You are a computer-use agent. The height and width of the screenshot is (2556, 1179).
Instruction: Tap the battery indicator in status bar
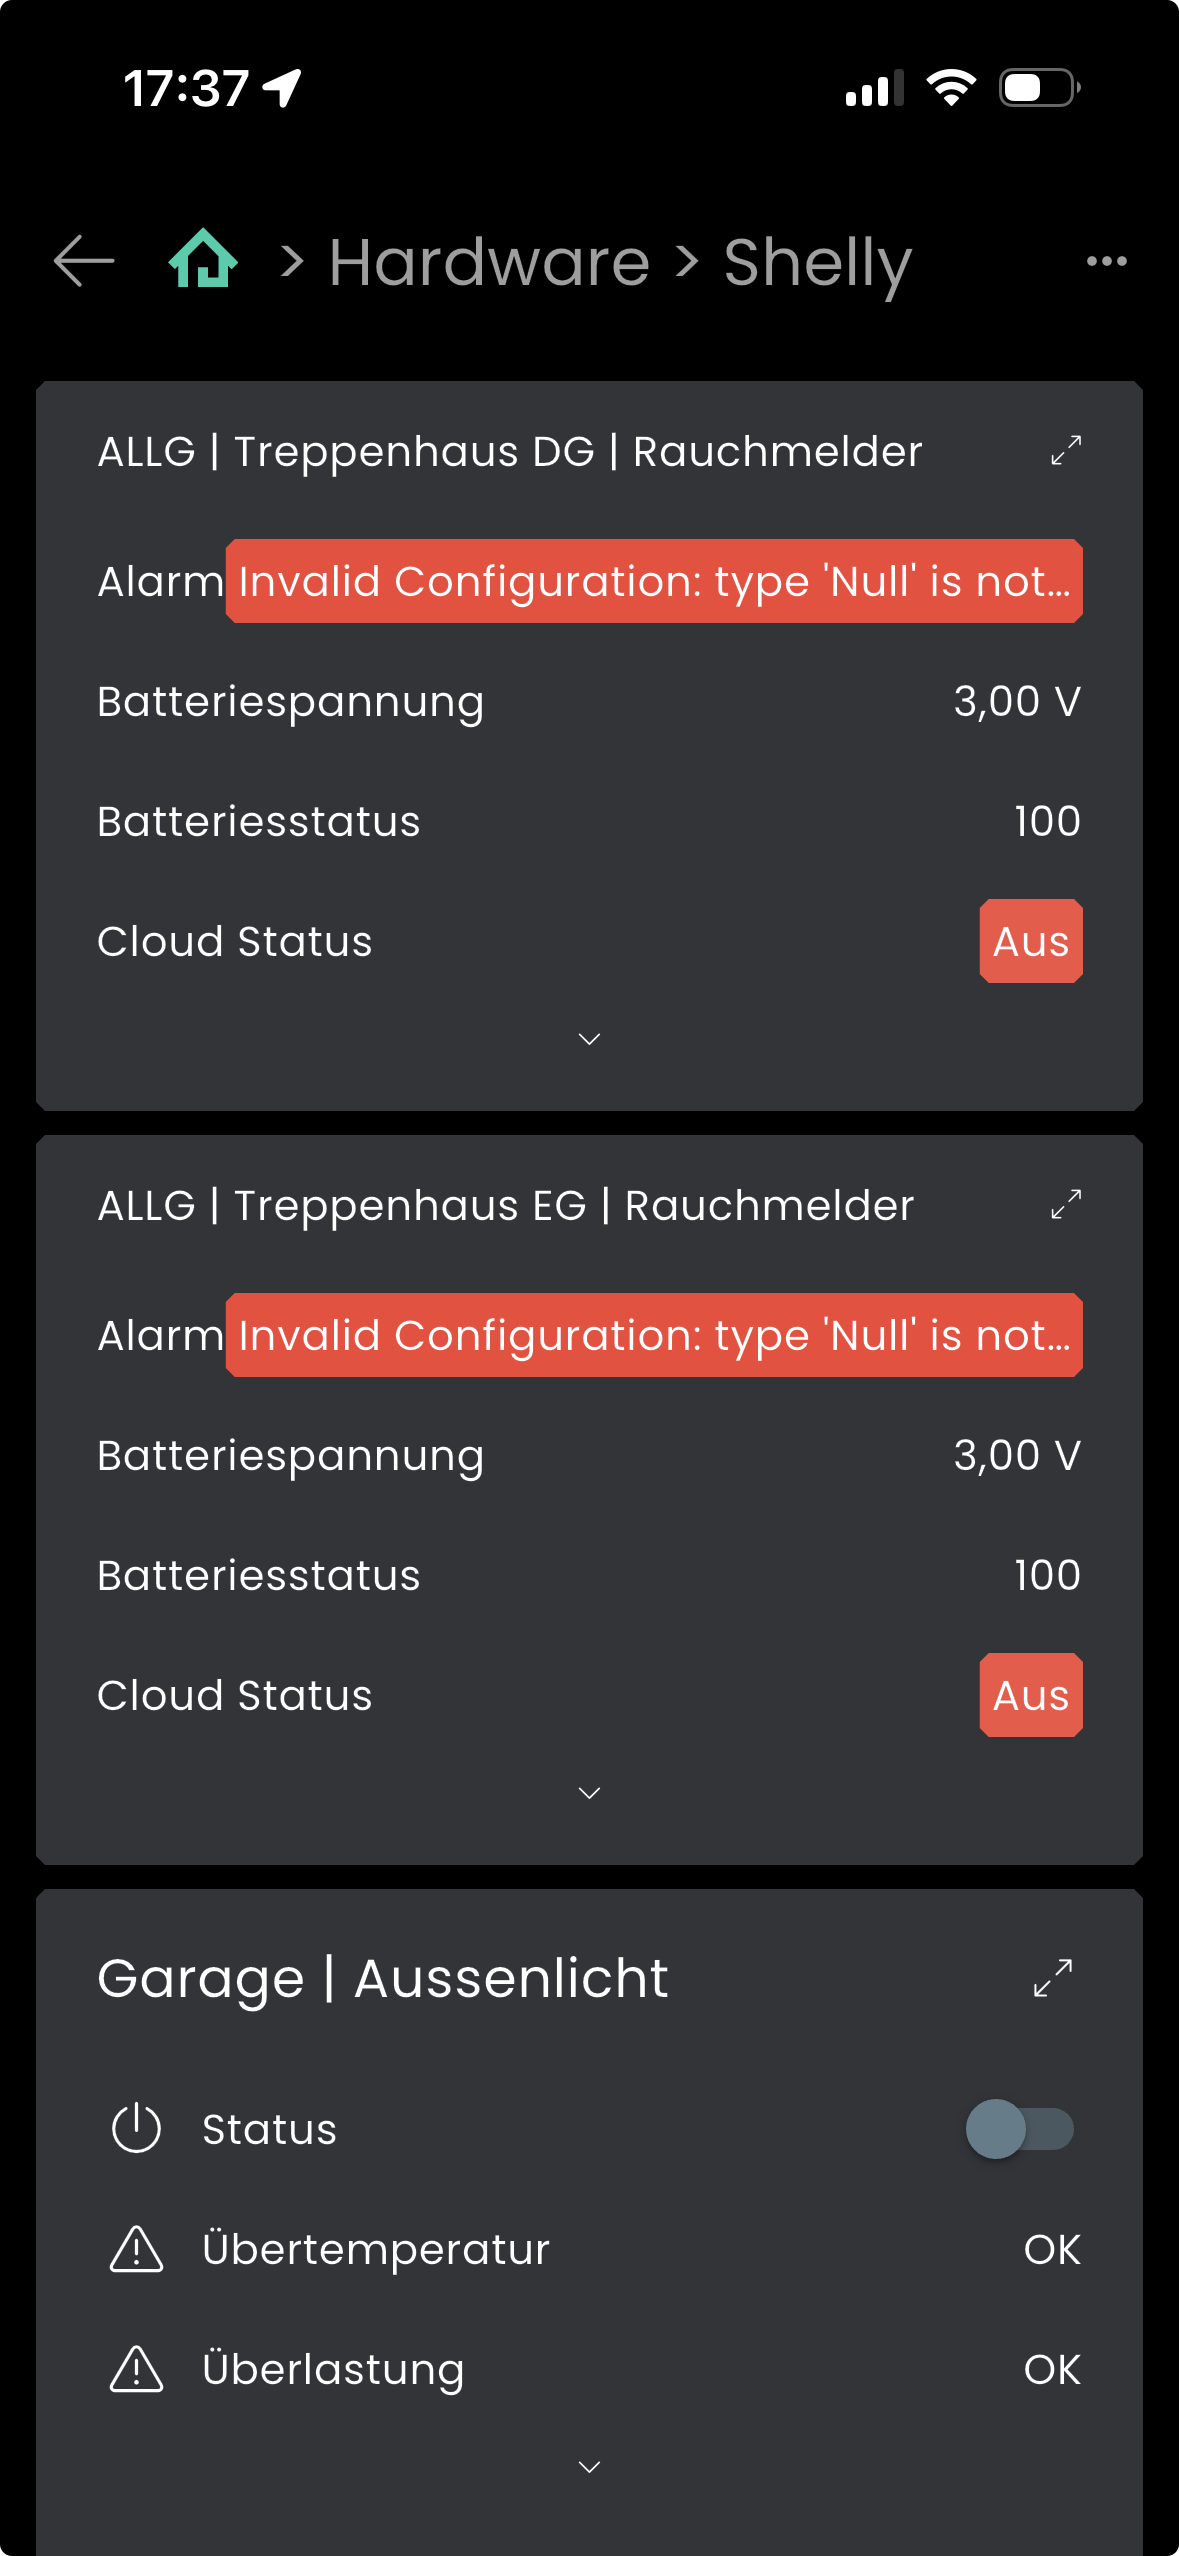(x=1039, y=88)
